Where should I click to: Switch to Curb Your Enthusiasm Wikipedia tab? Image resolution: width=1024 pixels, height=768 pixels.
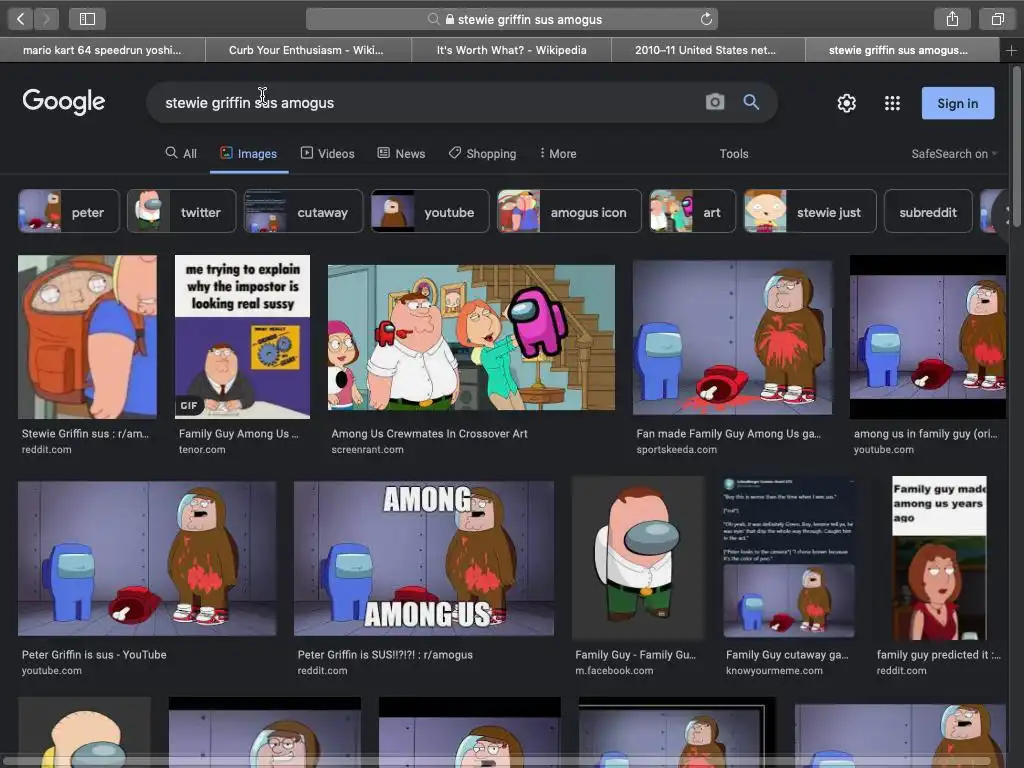coord(308,50)
